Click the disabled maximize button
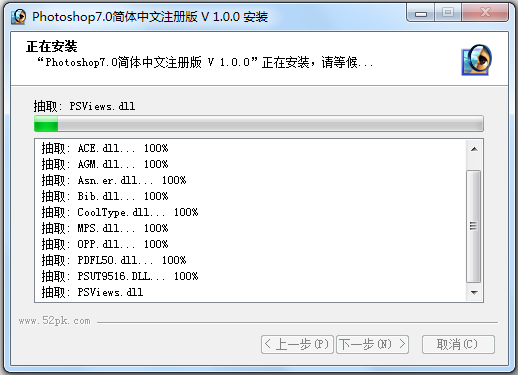Viewport: 518px width, 375px height. (x=448, y=13)
